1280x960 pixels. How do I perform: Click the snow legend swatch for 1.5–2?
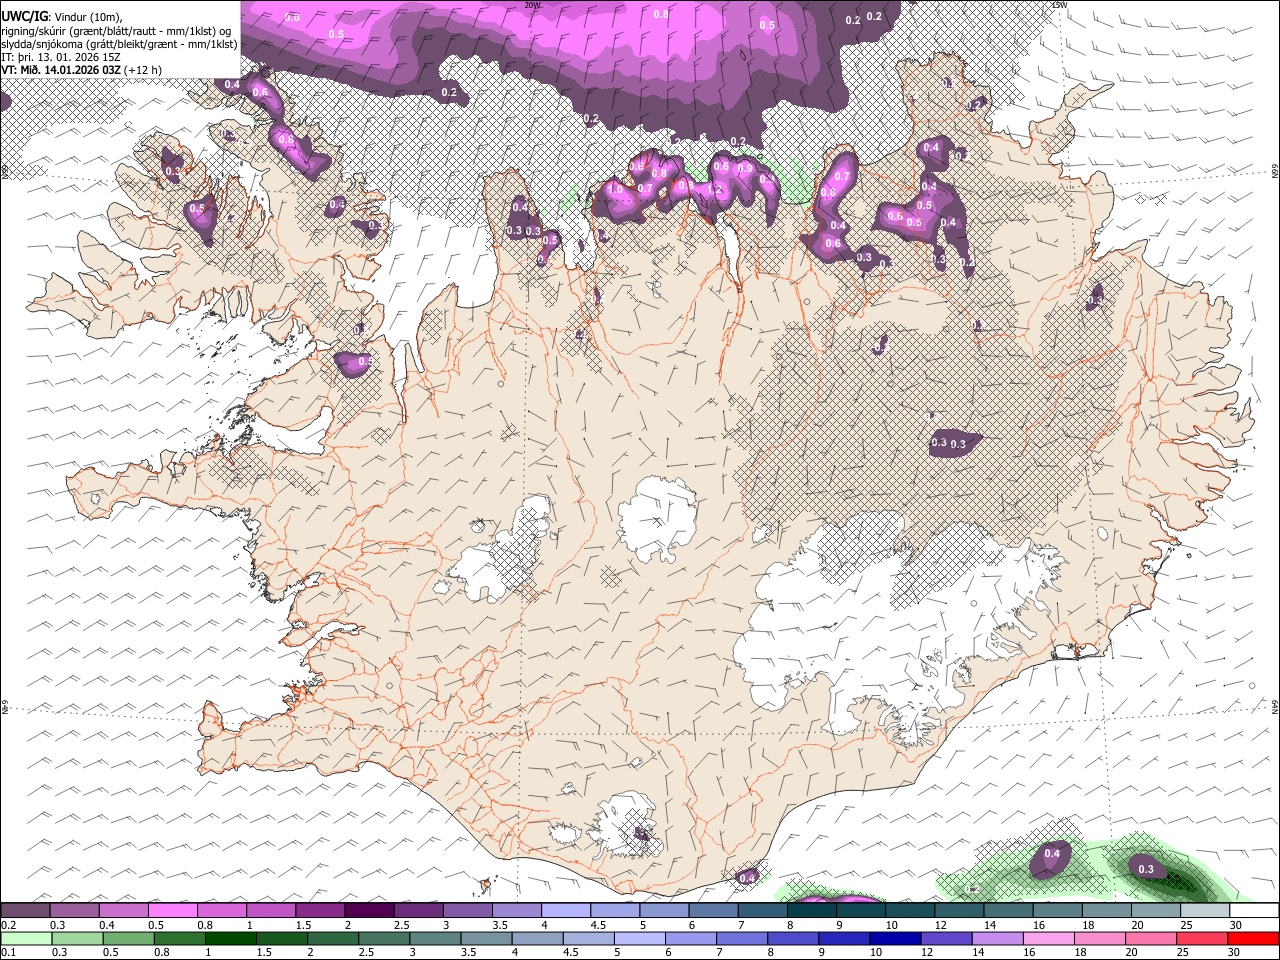click(x=320, y=910)
